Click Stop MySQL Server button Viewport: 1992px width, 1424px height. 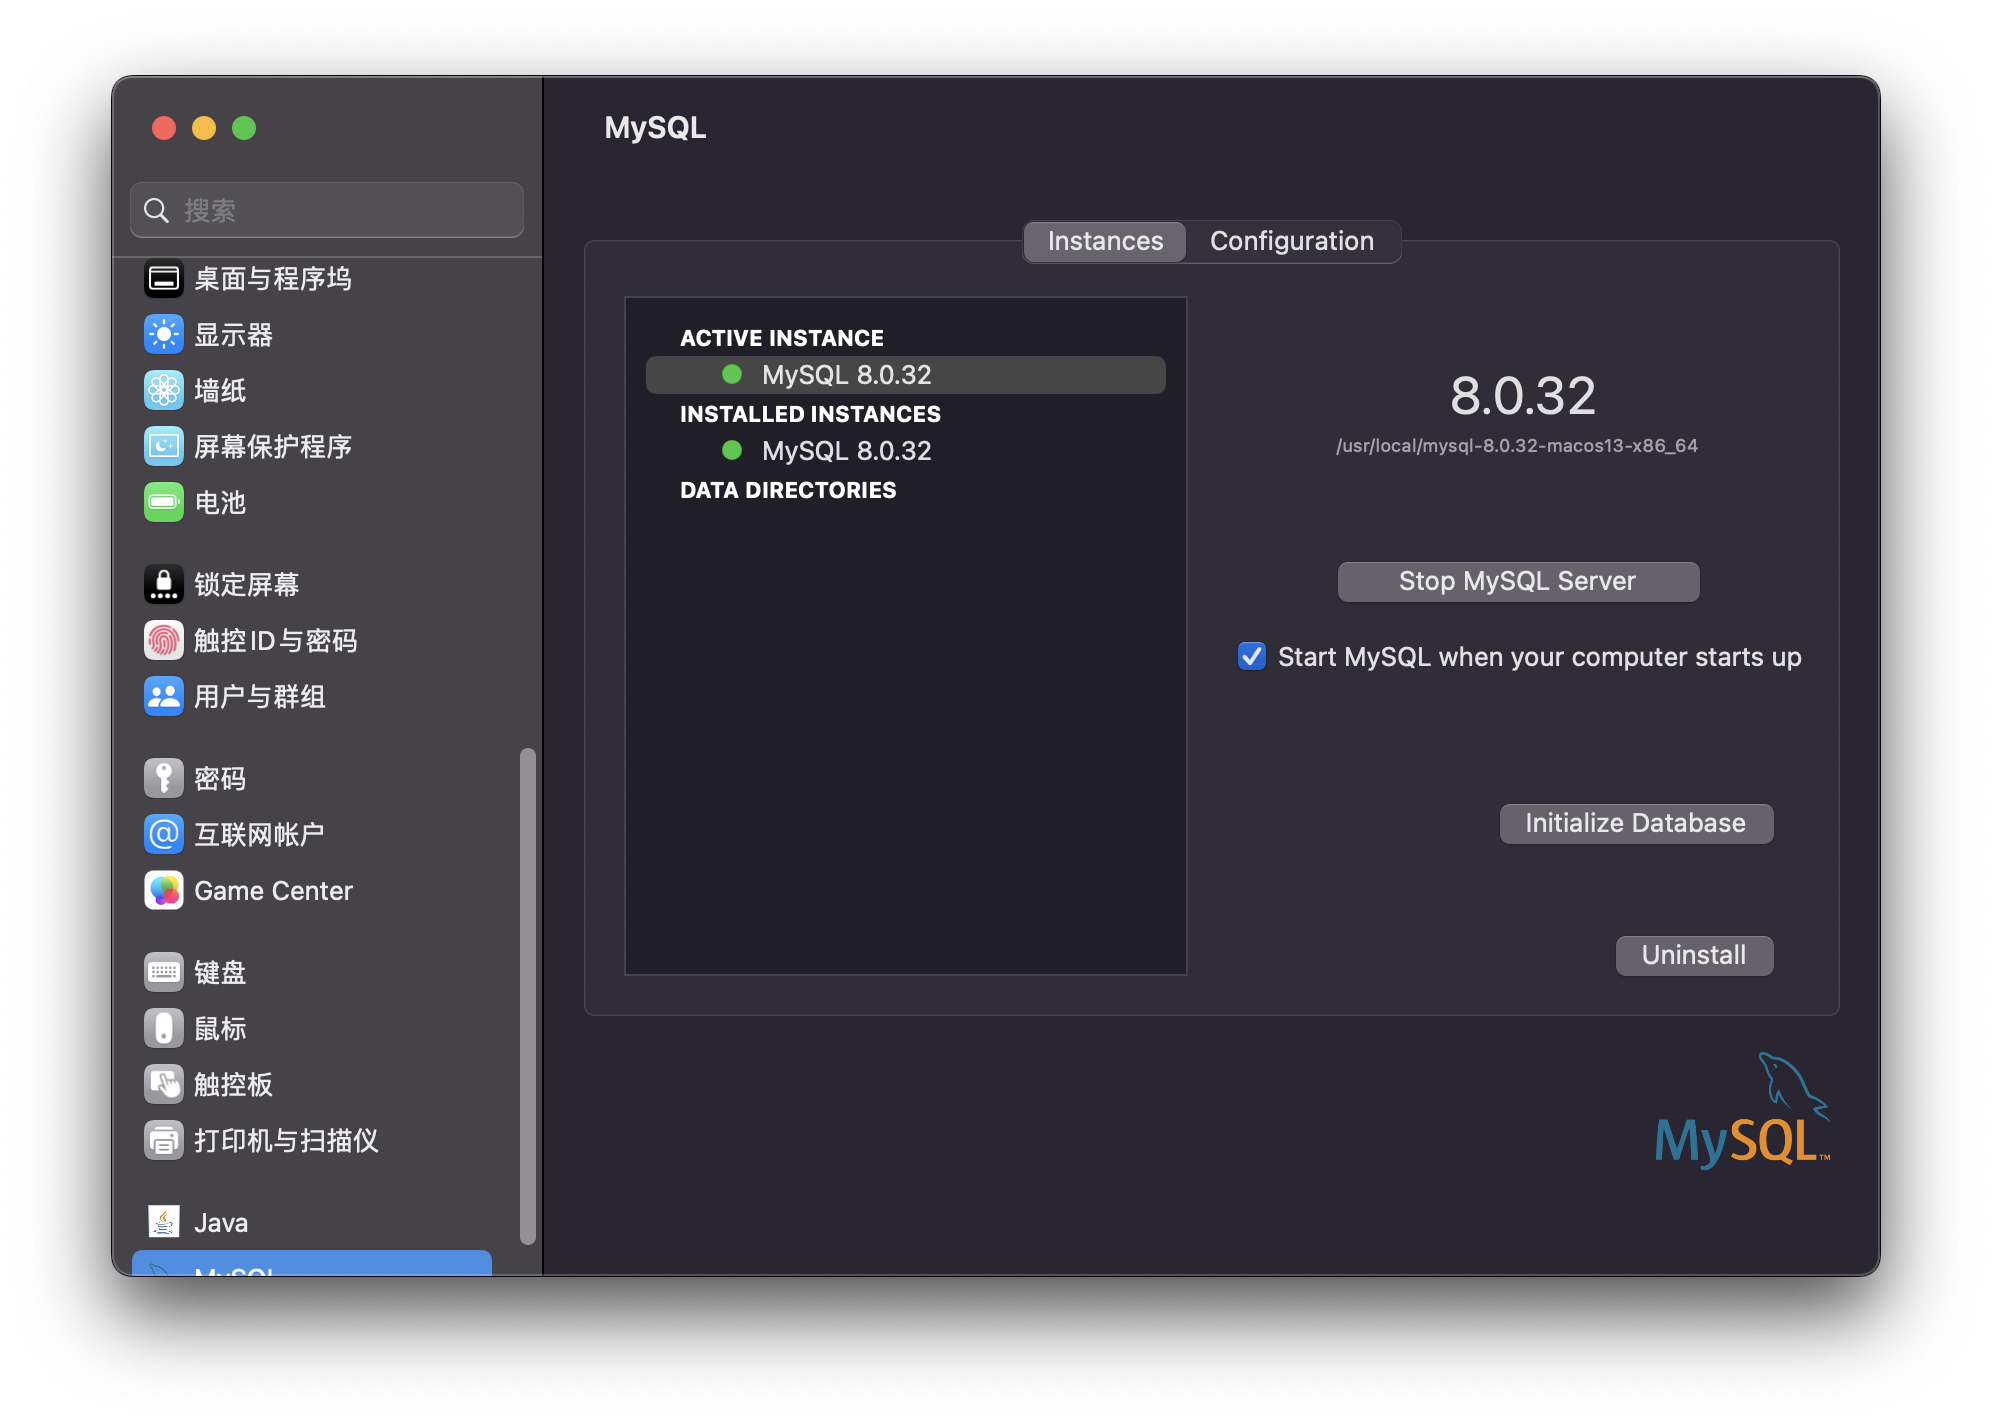pyautogui.click(x=1517, y=581)
